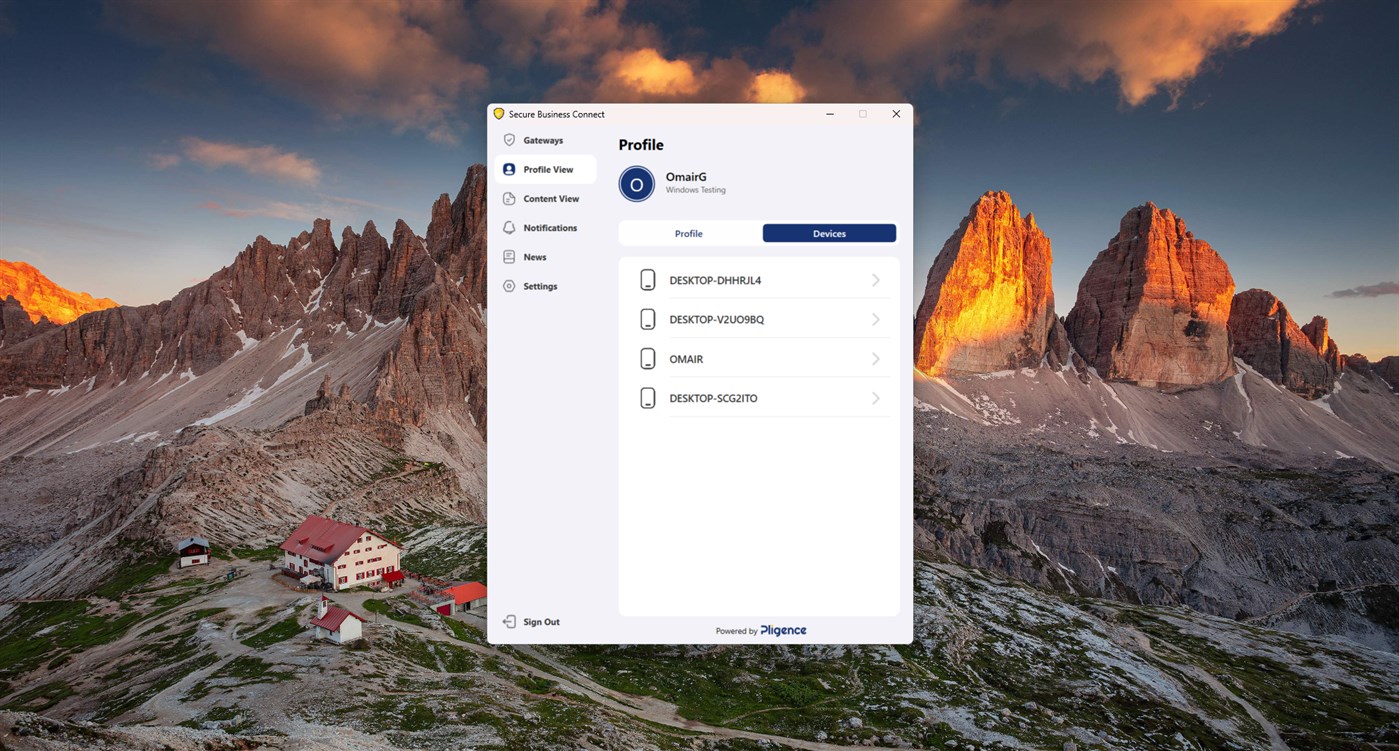Open OMAIR device chevron
Image resolution: width=1399 pixels, height=751 pixels.
tap(876, 358)
